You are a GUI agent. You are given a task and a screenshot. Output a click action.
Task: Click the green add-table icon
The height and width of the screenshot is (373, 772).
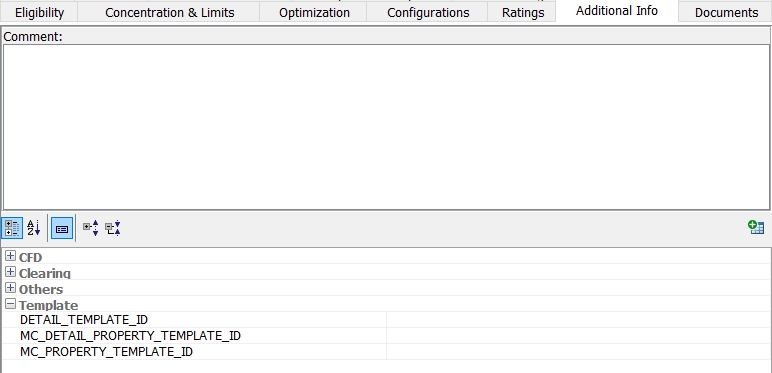click(756, 227)
